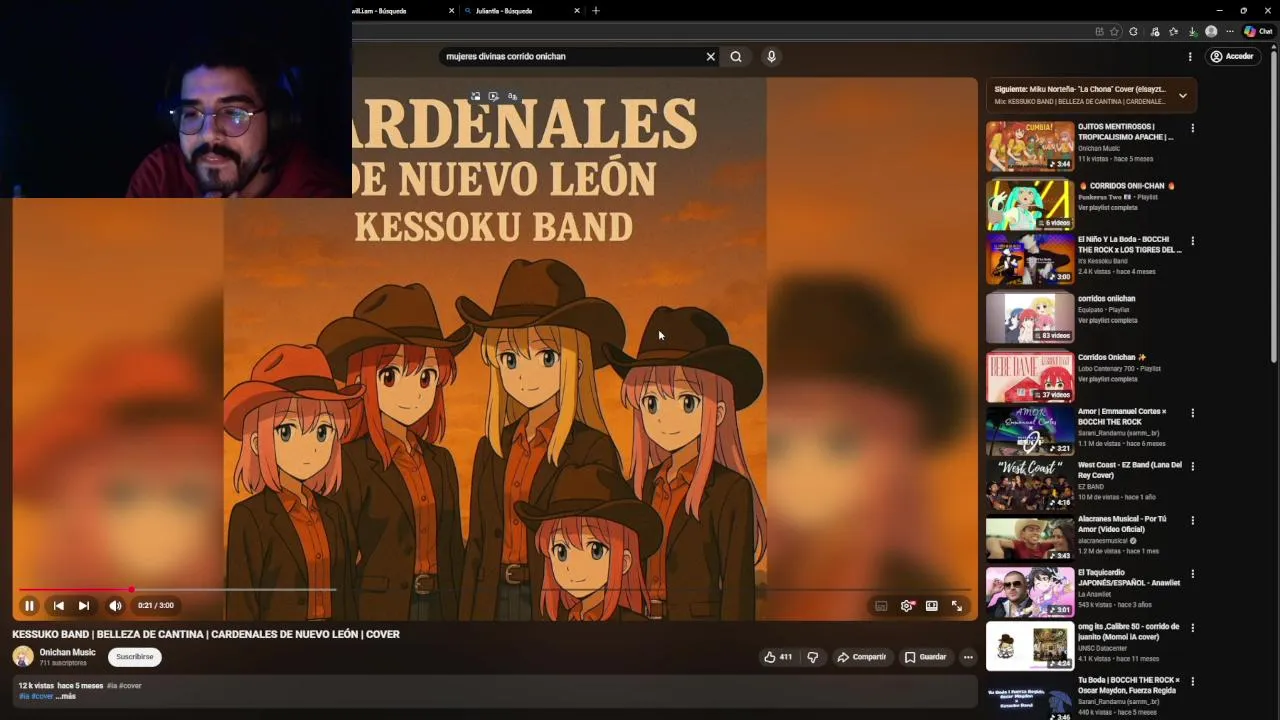
Task: Open a new browser tab
Action: point(596,11)
